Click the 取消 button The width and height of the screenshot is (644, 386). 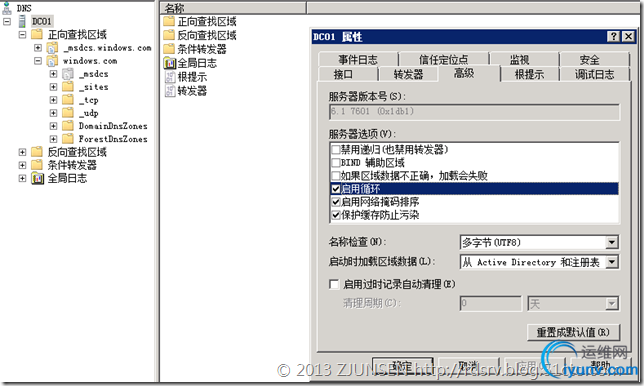(x=468, y=365)
